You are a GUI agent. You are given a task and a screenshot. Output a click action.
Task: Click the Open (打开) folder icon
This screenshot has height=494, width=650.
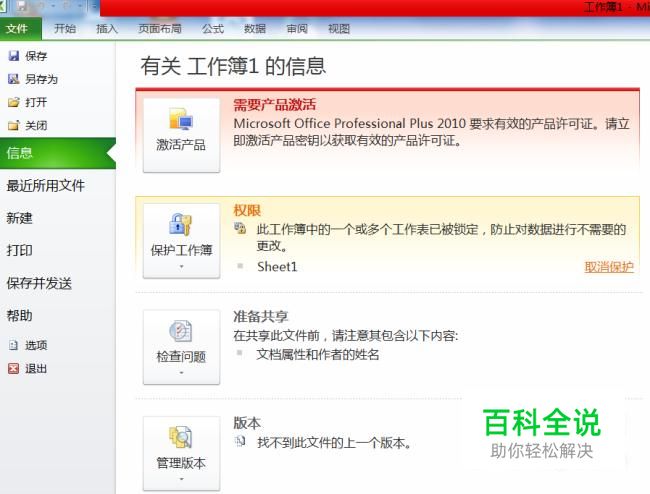(14, 102)
